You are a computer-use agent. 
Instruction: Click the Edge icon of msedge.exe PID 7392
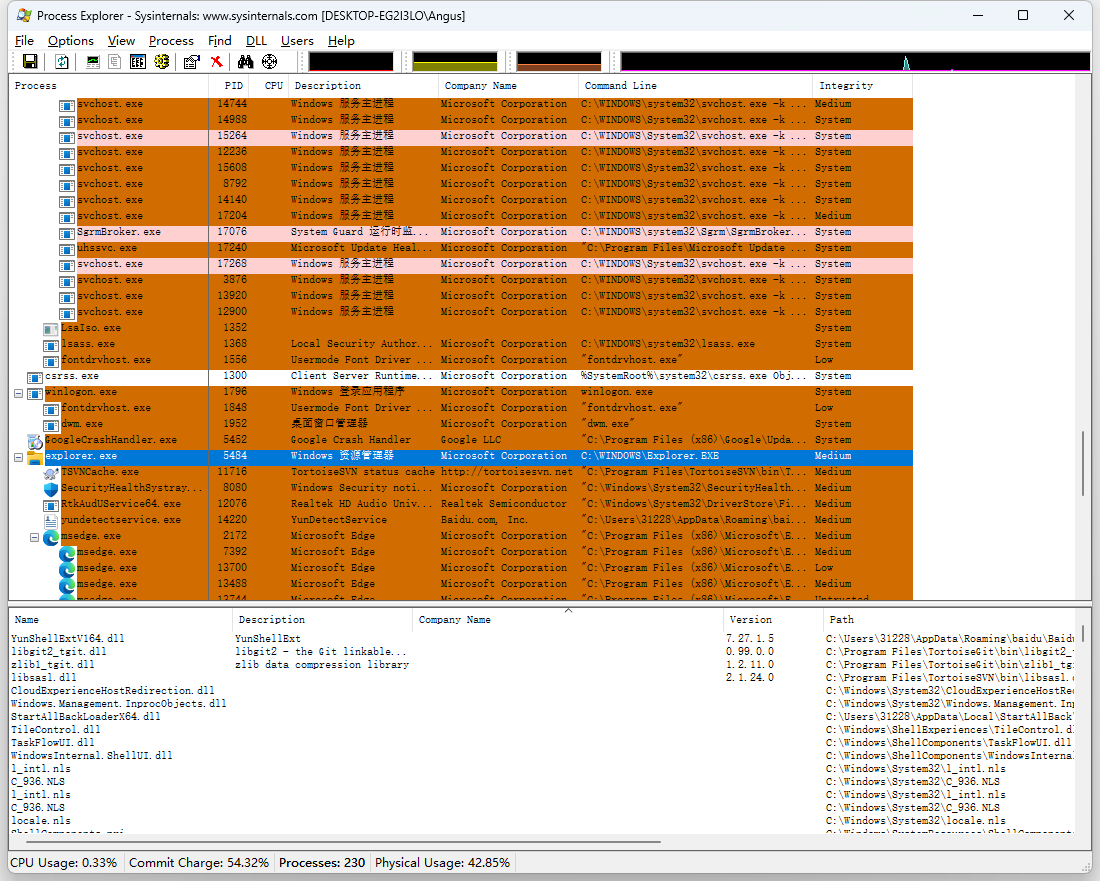click(x=67, y=553)
